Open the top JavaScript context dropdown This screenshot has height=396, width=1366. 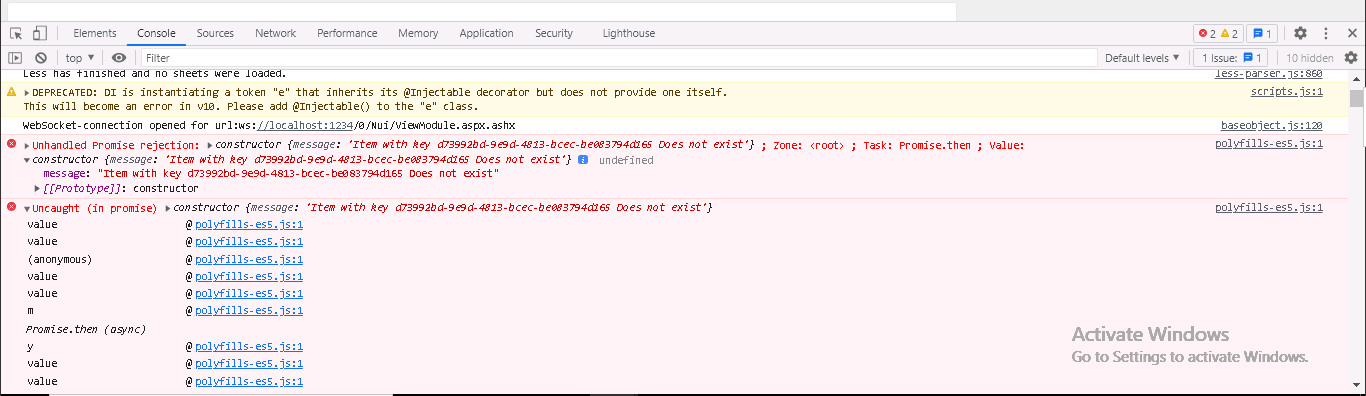tap(80, 58)
